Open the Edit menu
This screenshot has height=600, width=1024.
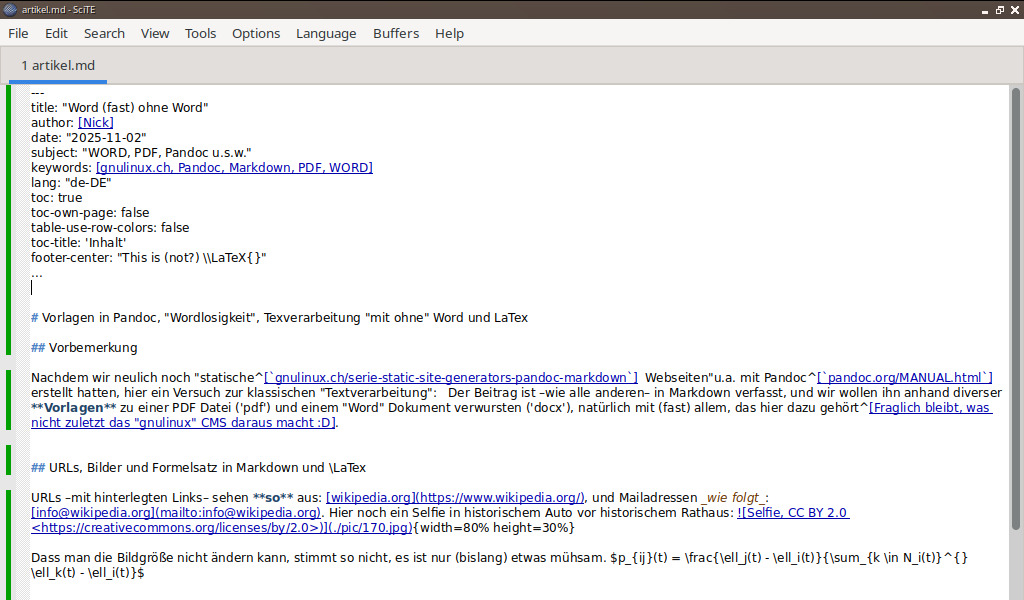[56, 33]
